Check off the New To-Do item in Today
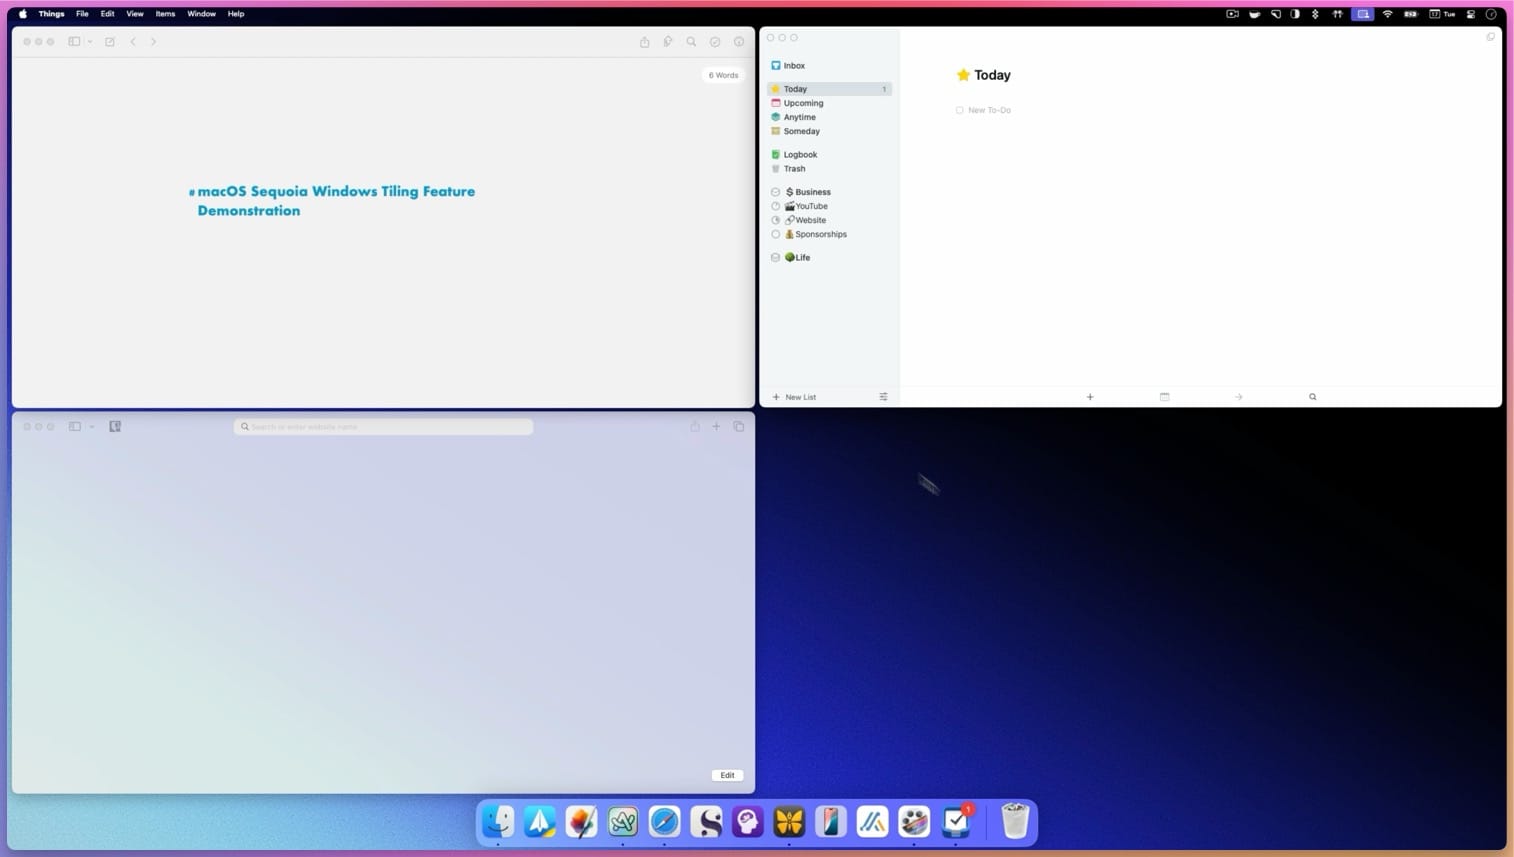Image resolution: width=1514 pixels, height=857 pixels. (x=959, y=110)
